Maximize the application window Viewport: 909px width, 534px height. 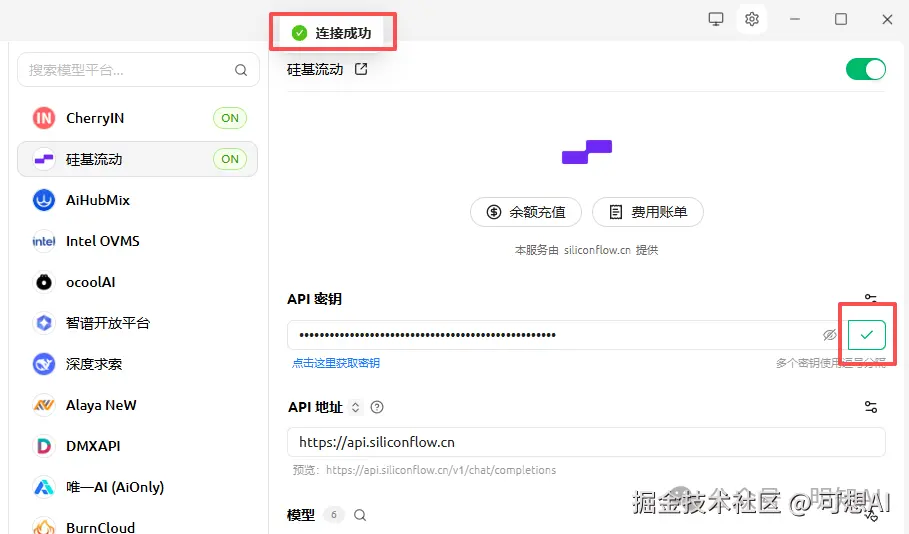pos(841,19)
